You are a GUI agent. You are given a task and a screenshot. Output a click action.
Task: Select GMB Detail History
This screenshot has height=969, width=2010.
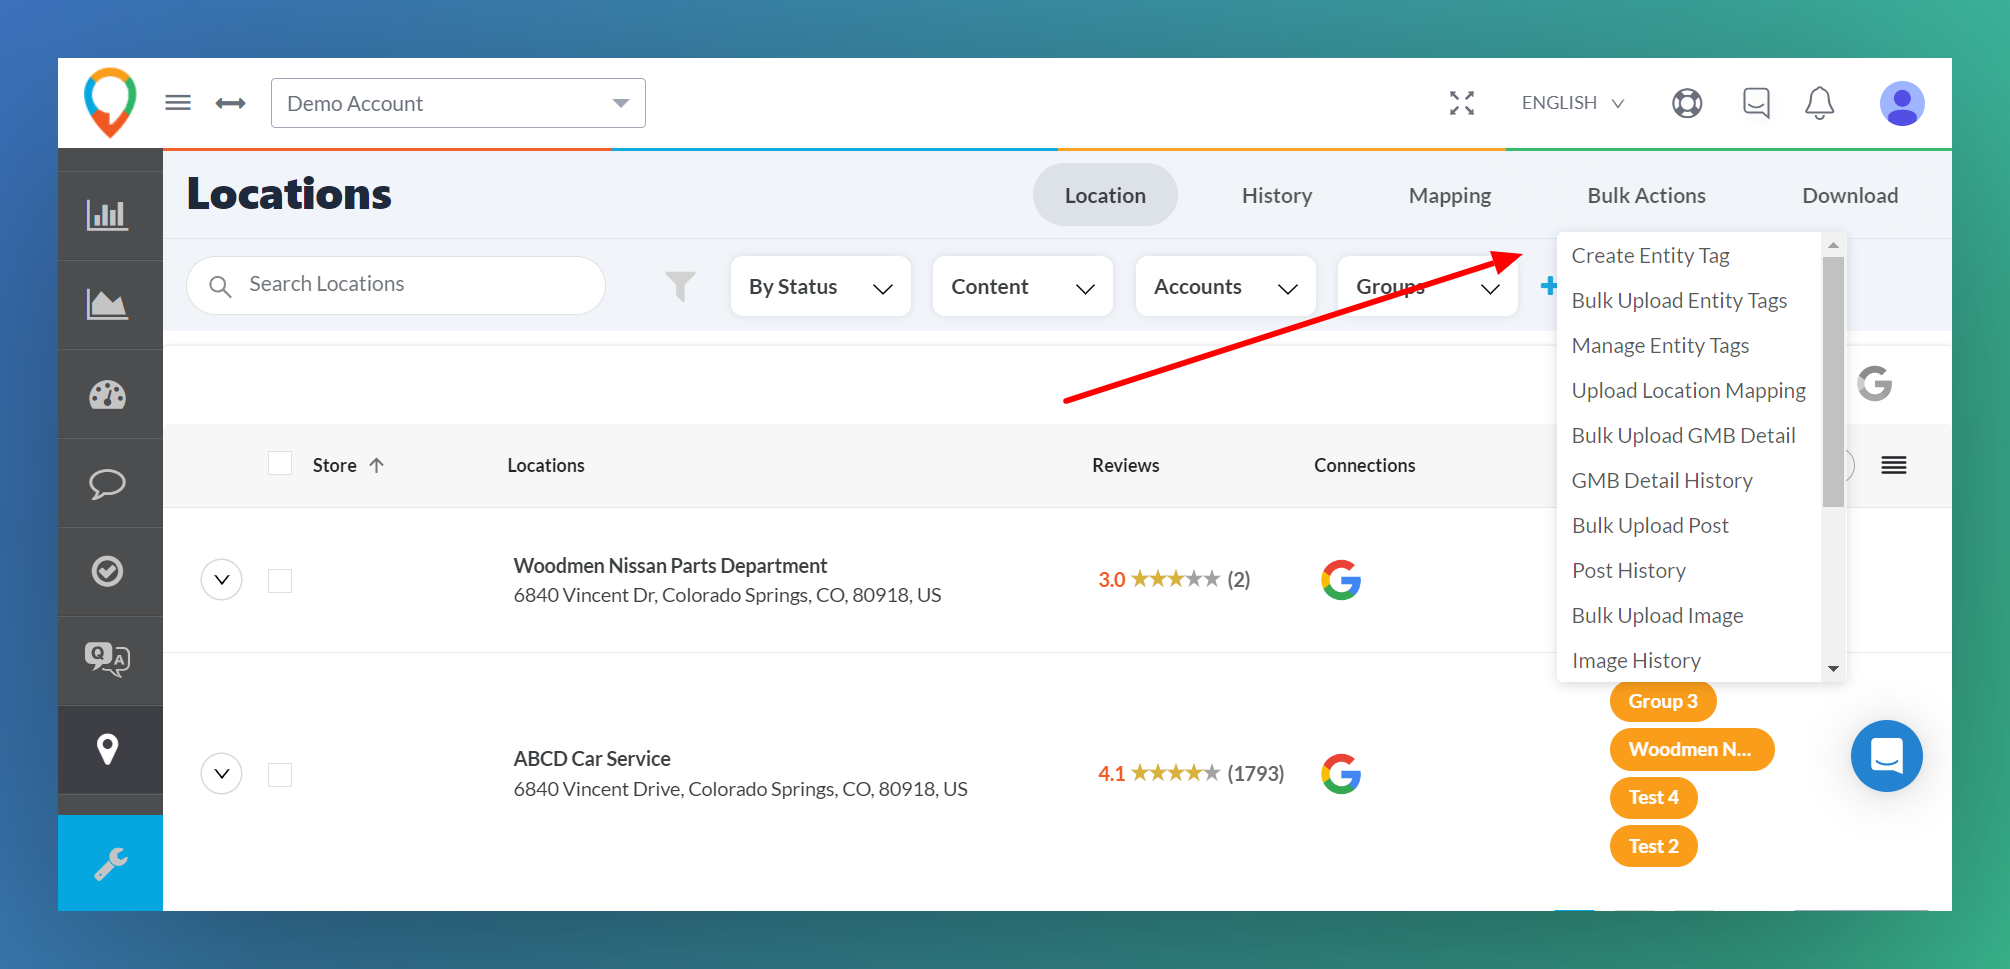[x=1689, y=481]
